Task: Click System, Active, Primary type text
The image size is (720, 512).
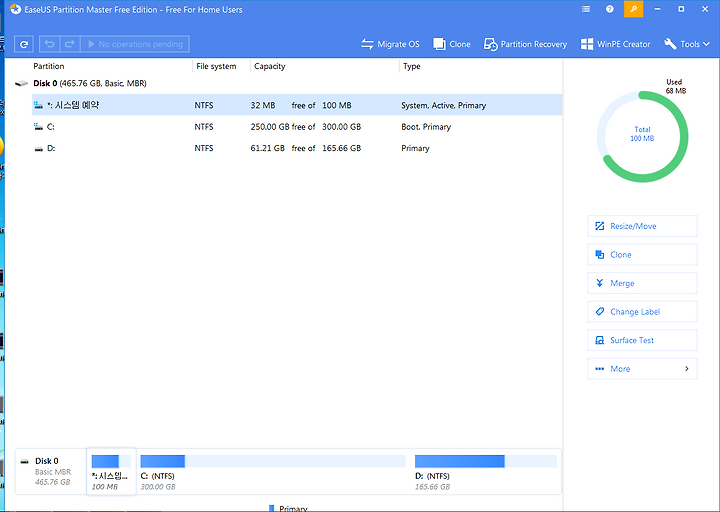Action: (444, 105)
